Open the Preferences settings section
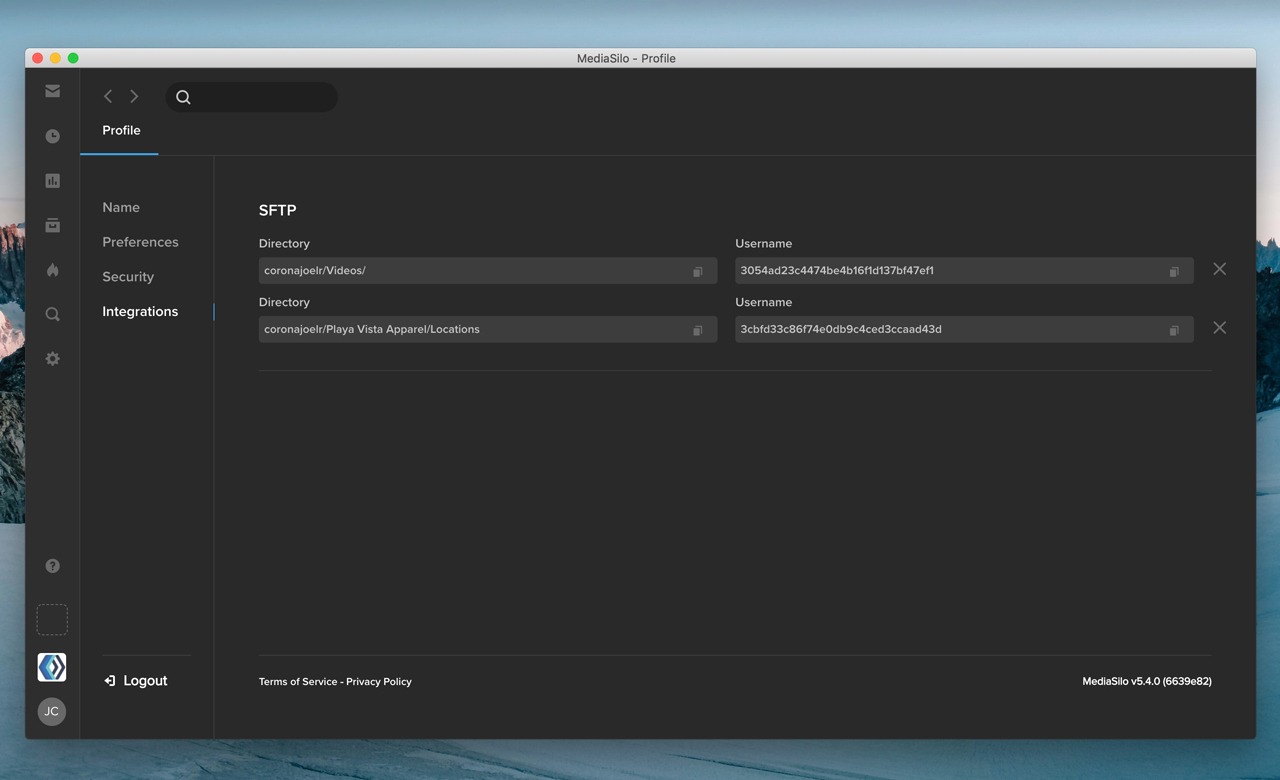This screenshot has height=780, width=1280. point(140,242)
